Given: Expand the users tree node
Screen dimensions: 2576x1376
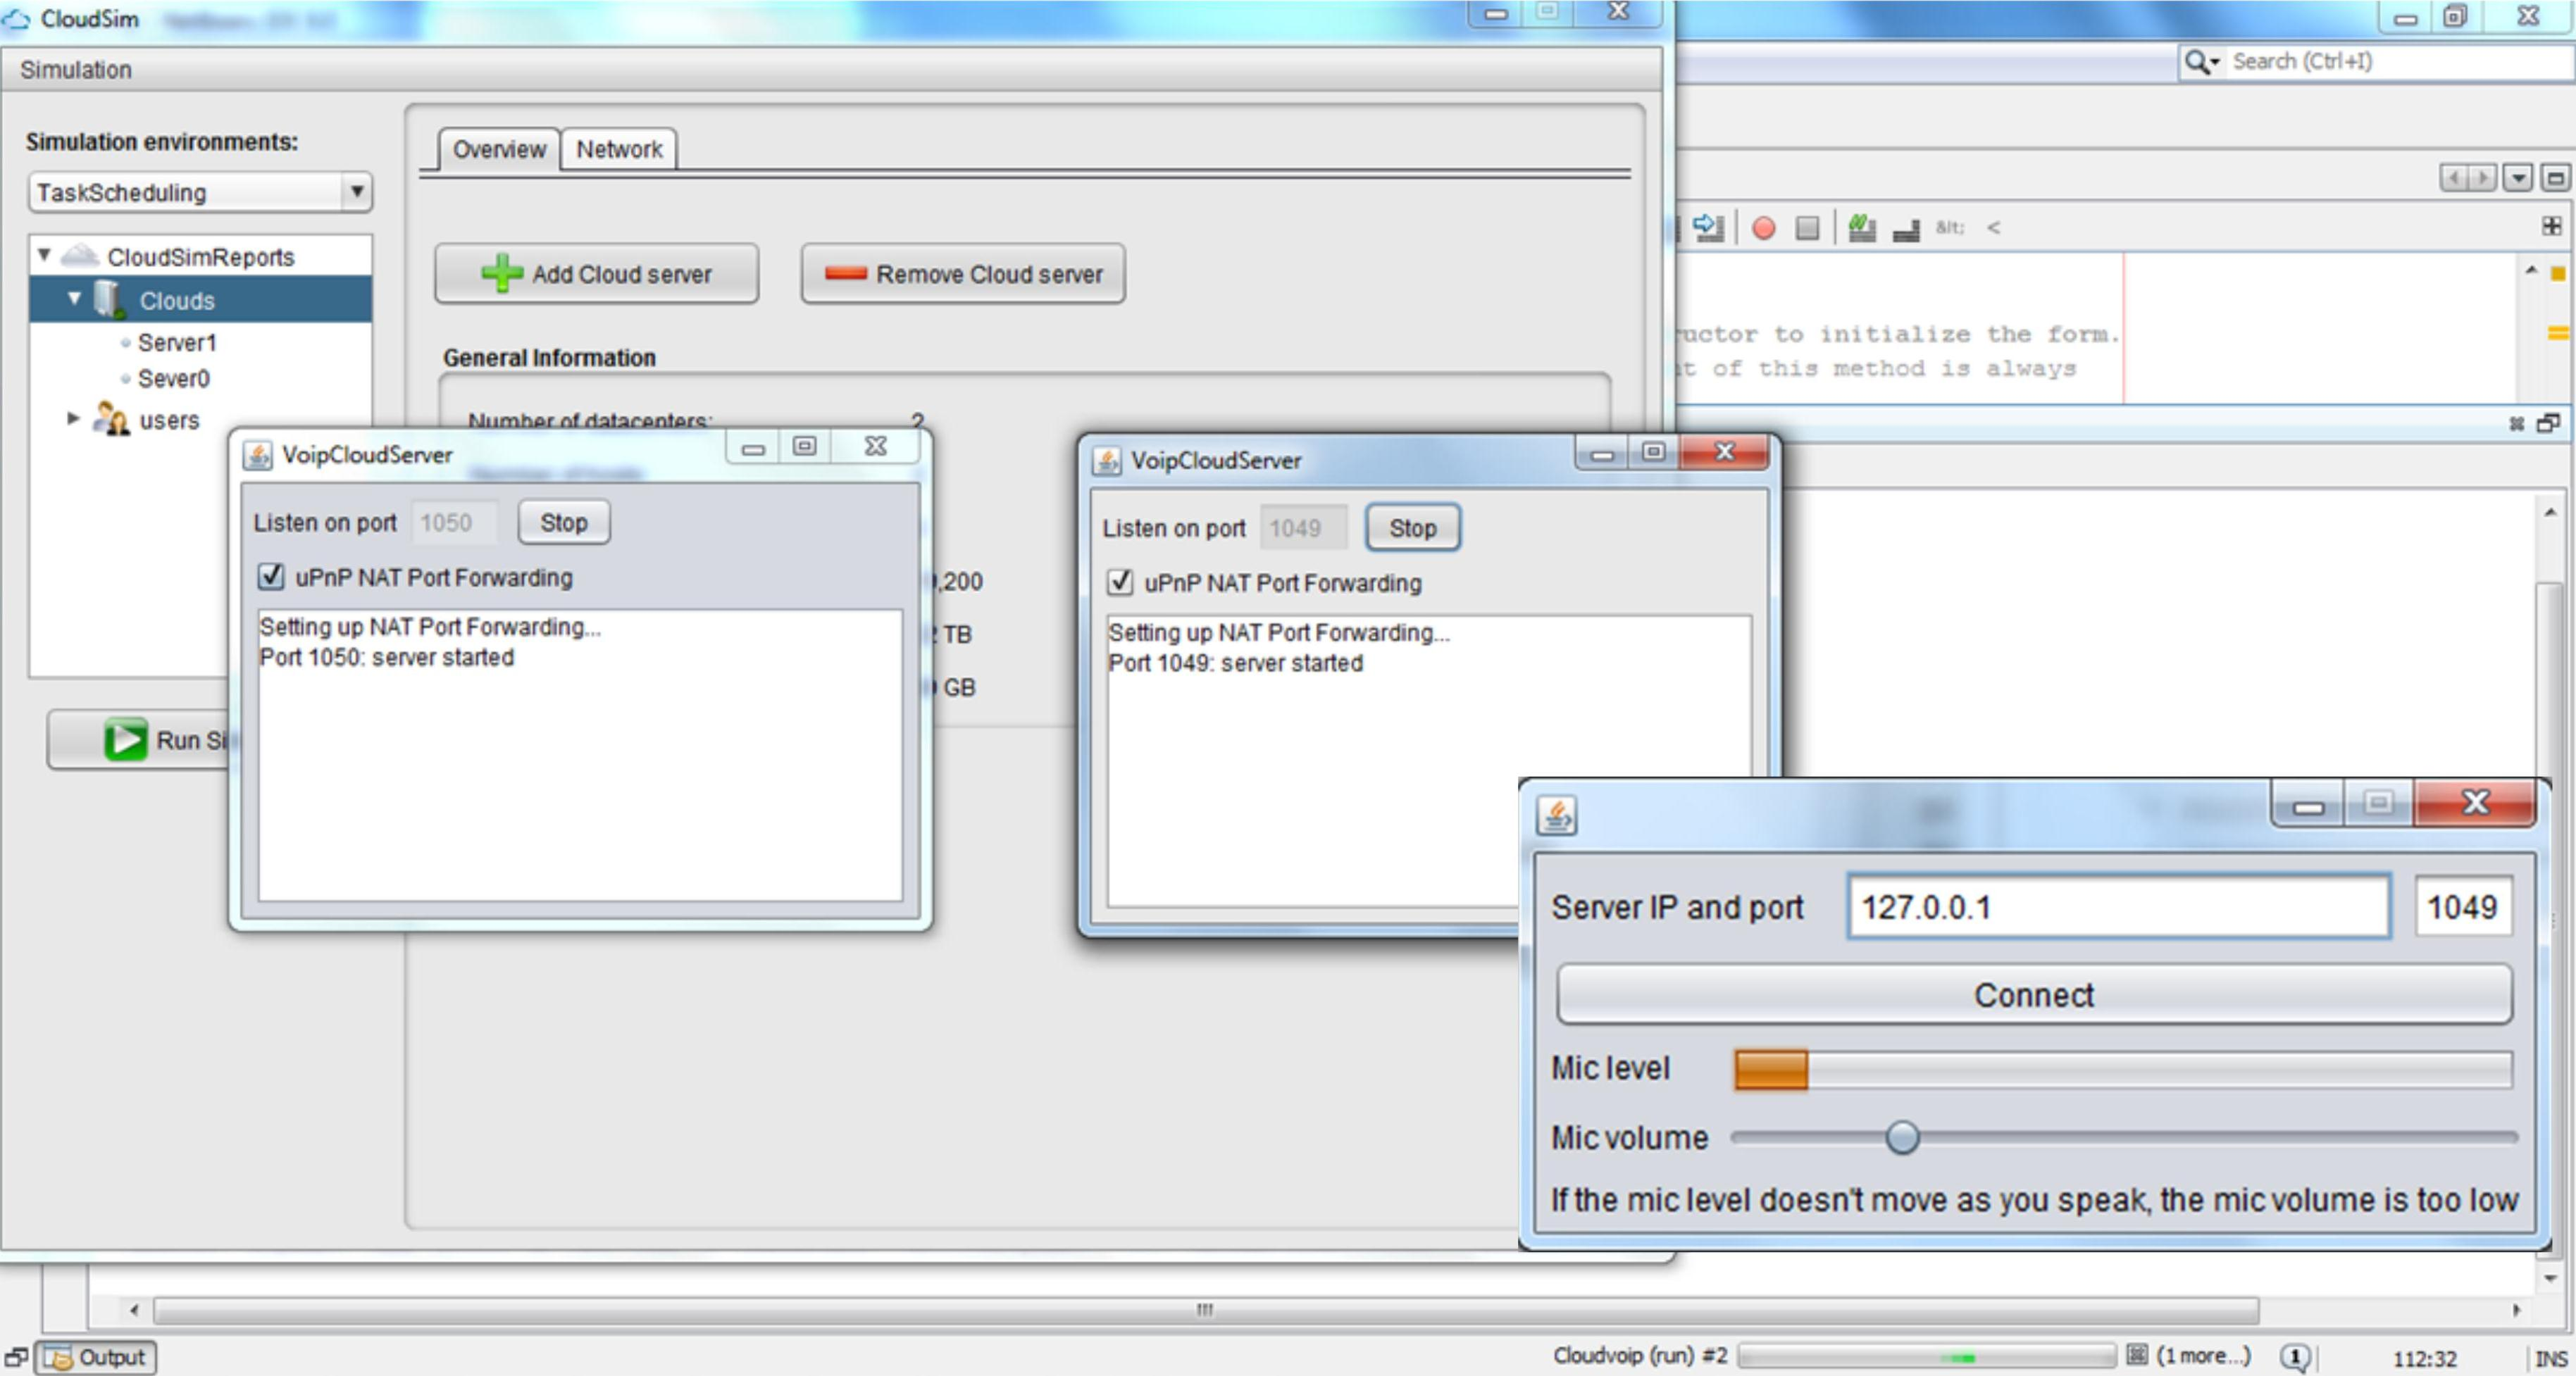Looking at the screenshot, I should (x=68, y=419).
